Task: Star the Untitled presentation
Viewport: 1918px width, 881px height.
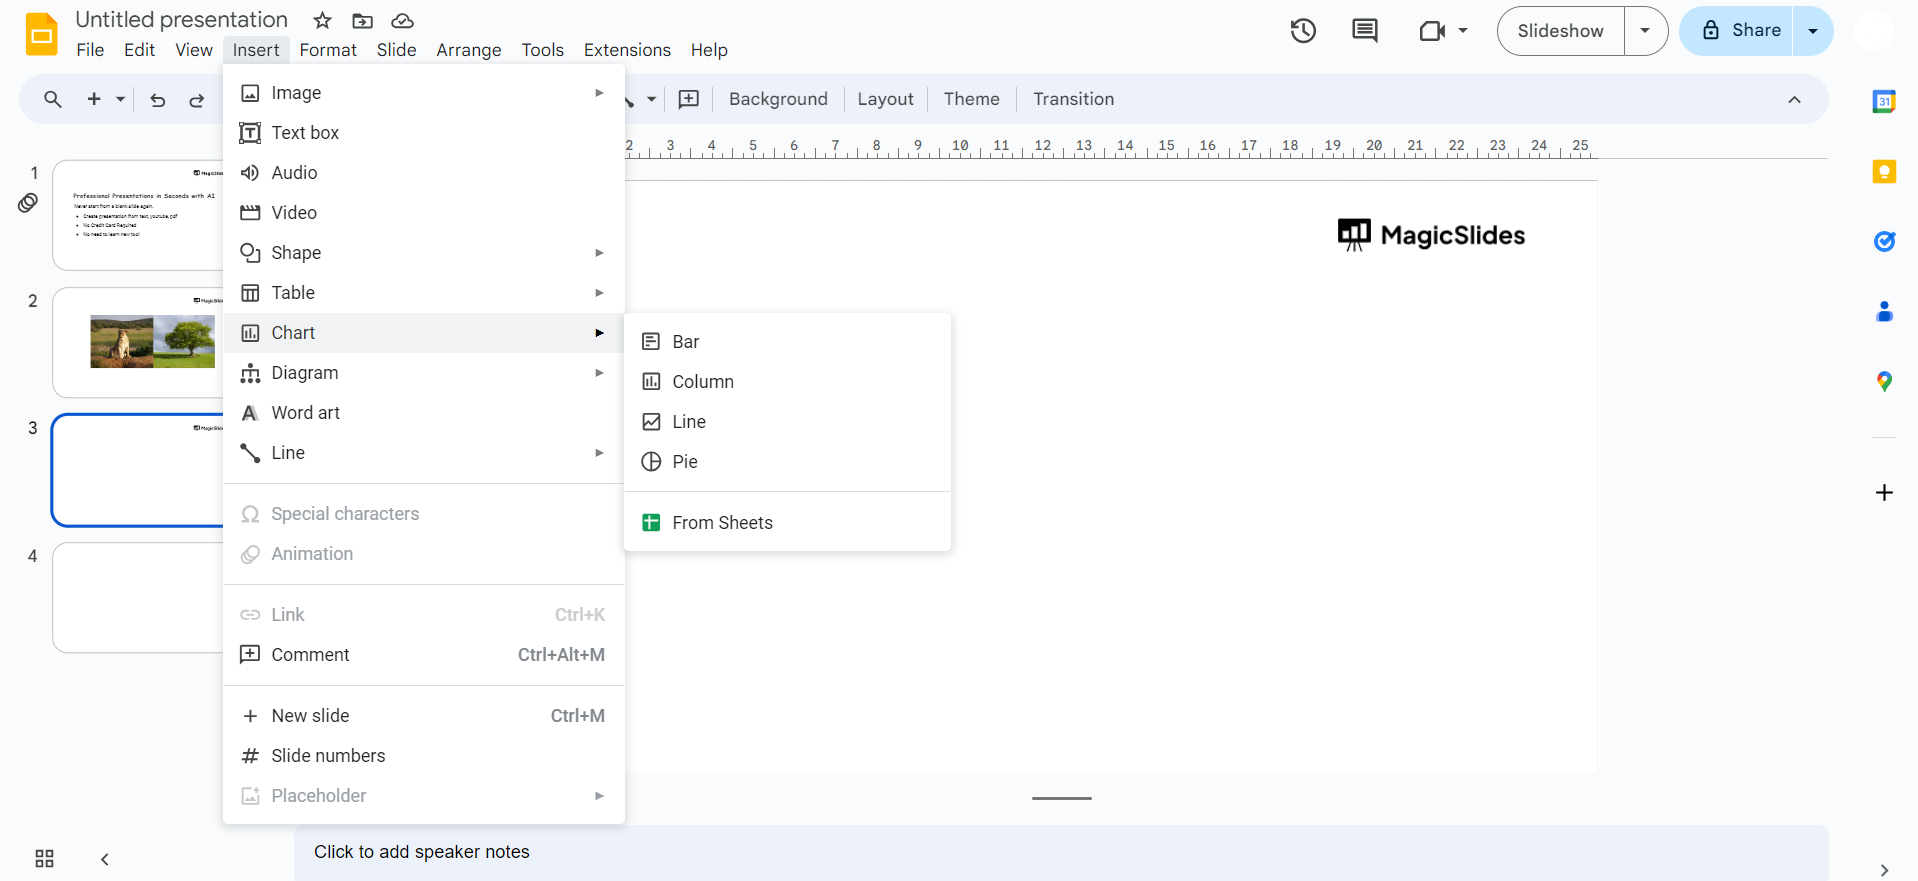Action: tap(322, 21)
